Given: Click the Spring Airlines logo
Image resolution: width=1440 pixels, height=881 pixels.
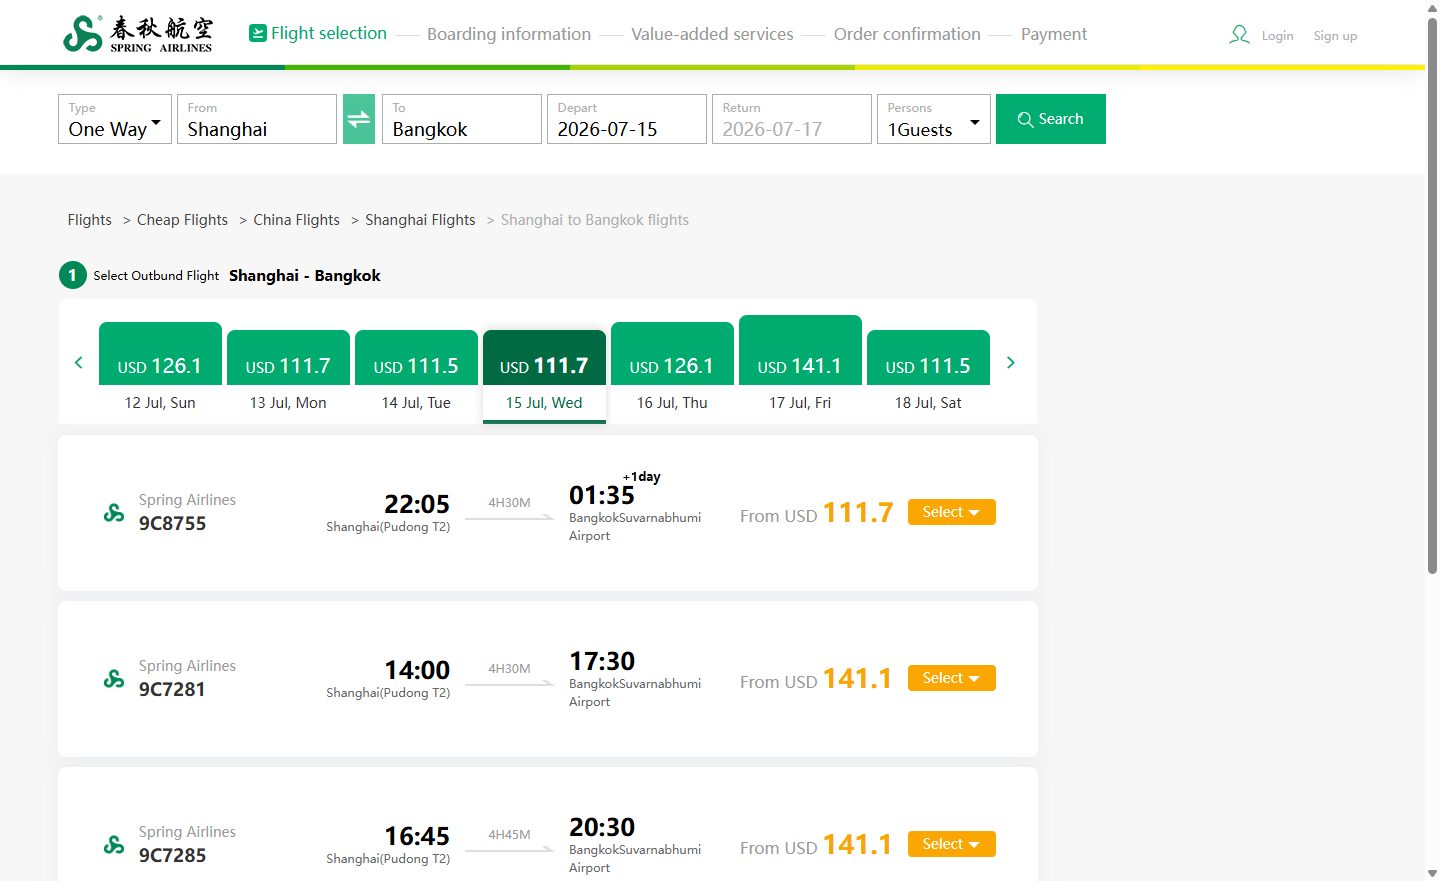Looking at the screenshot, I should (x=138, y=34).
